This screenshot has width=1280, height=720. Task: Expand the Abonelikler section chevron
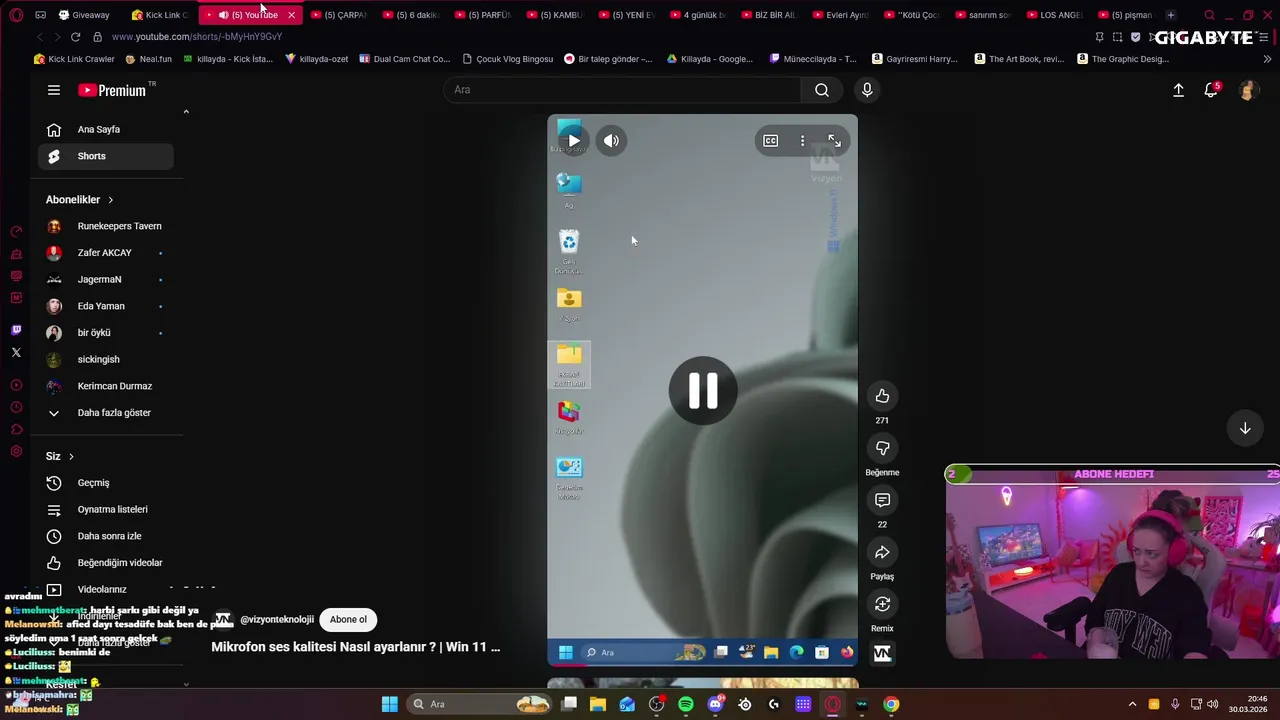(110, 200)
